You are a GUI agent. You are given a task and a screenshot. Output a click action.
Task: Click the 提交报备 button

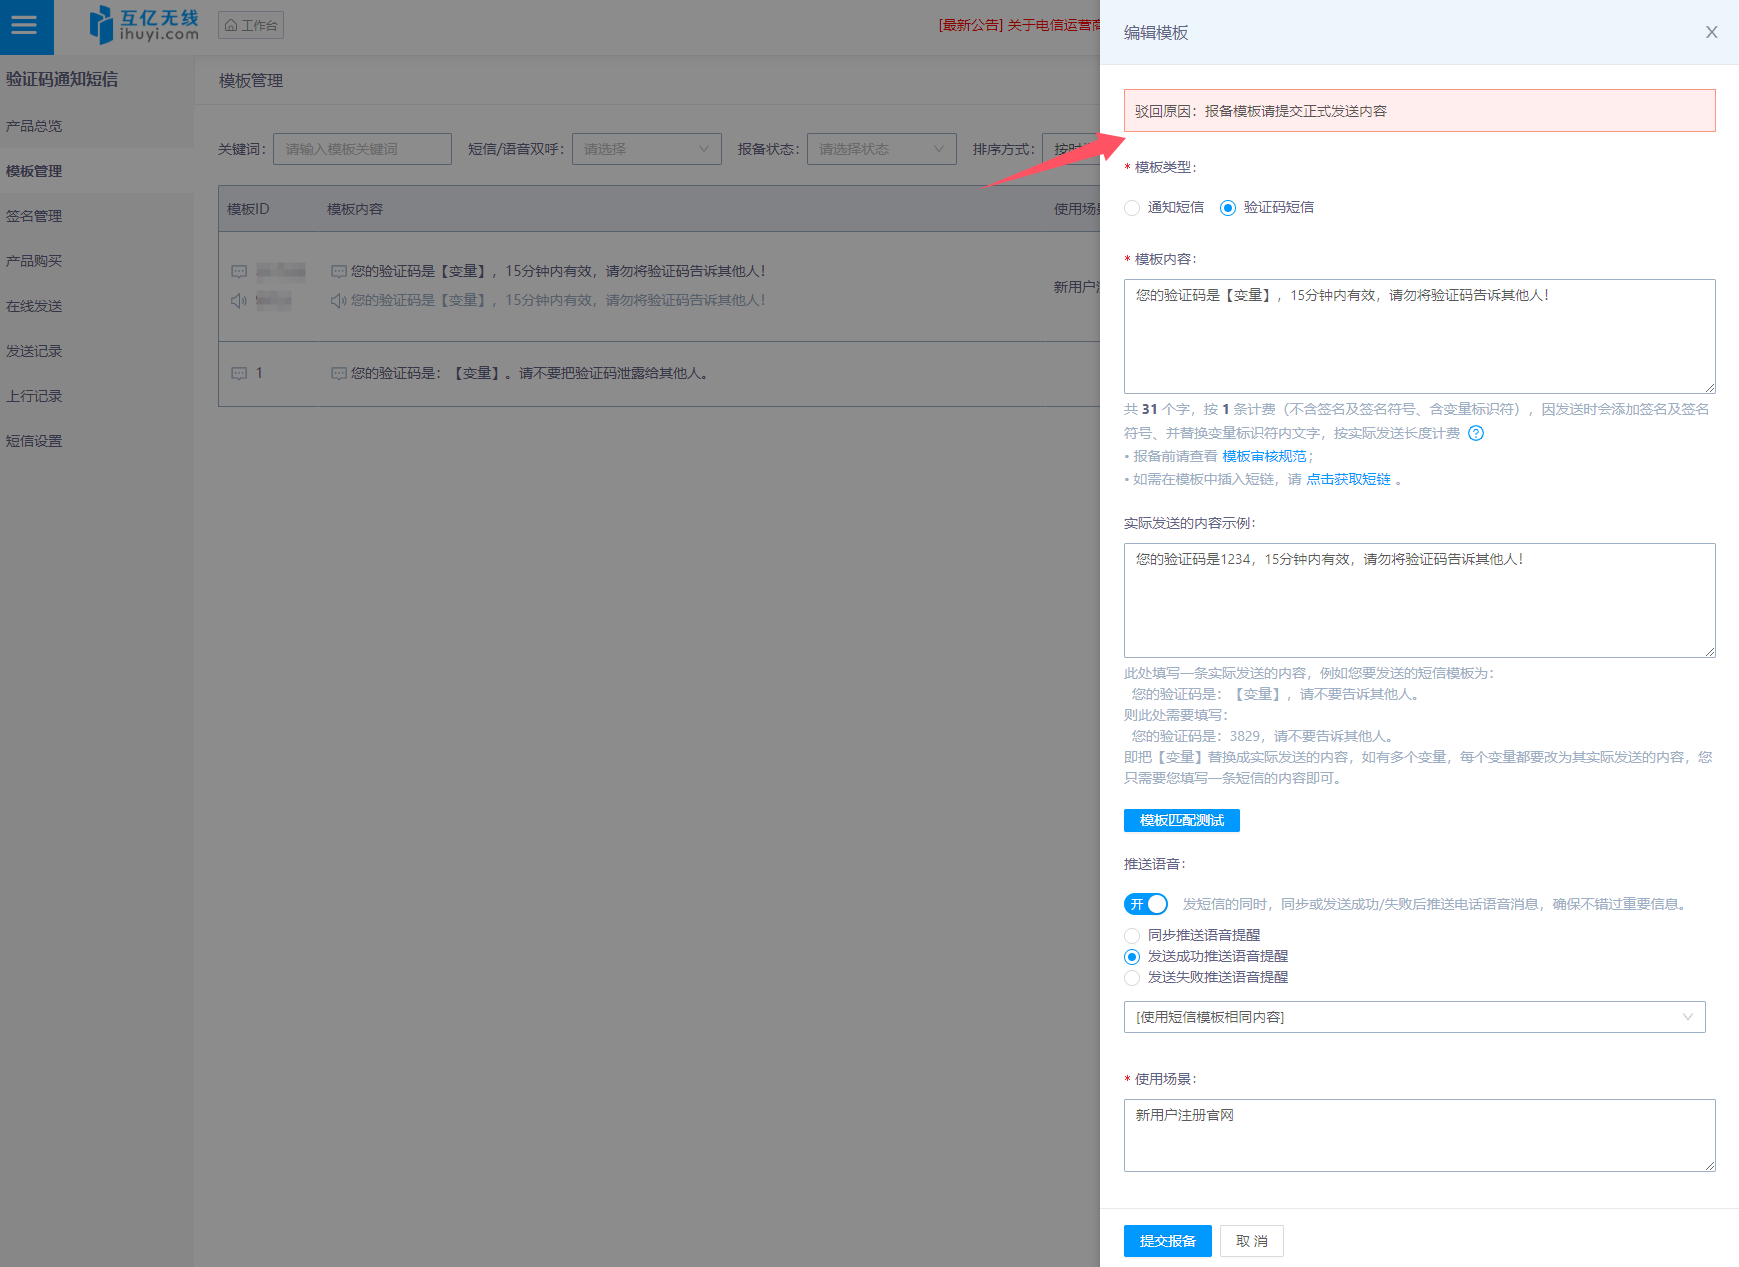click(1167, 1241)
